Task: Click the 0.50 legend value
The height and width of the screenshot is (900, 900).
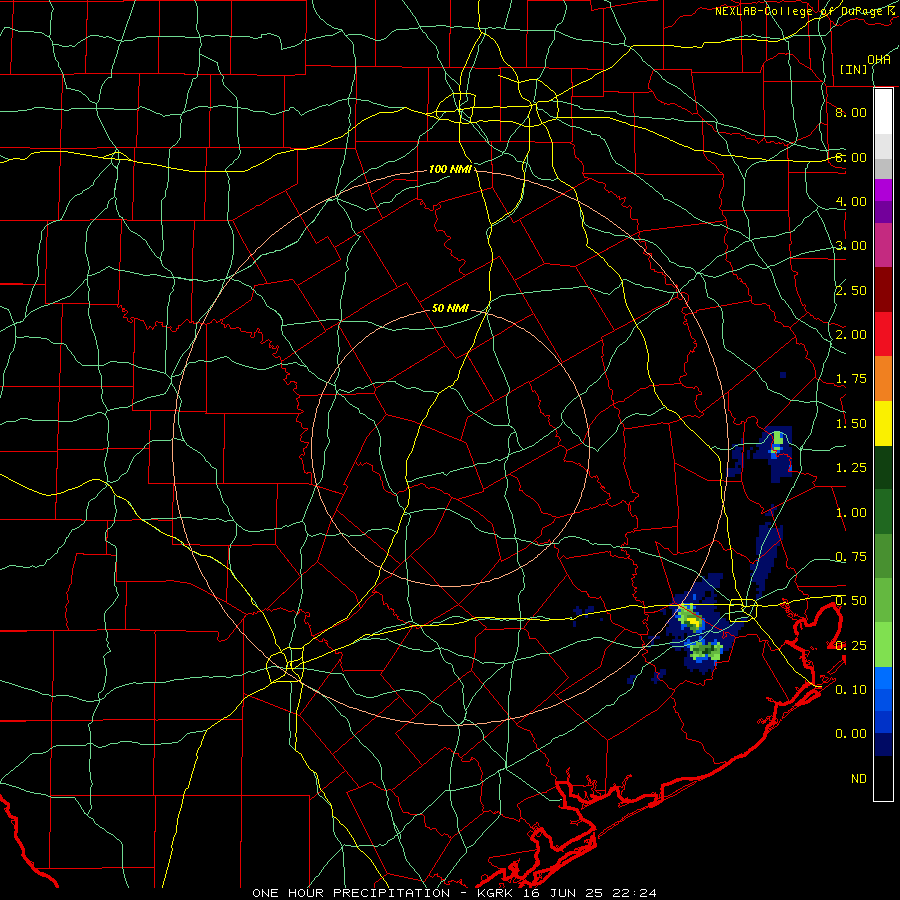Action: click(851, 601)
